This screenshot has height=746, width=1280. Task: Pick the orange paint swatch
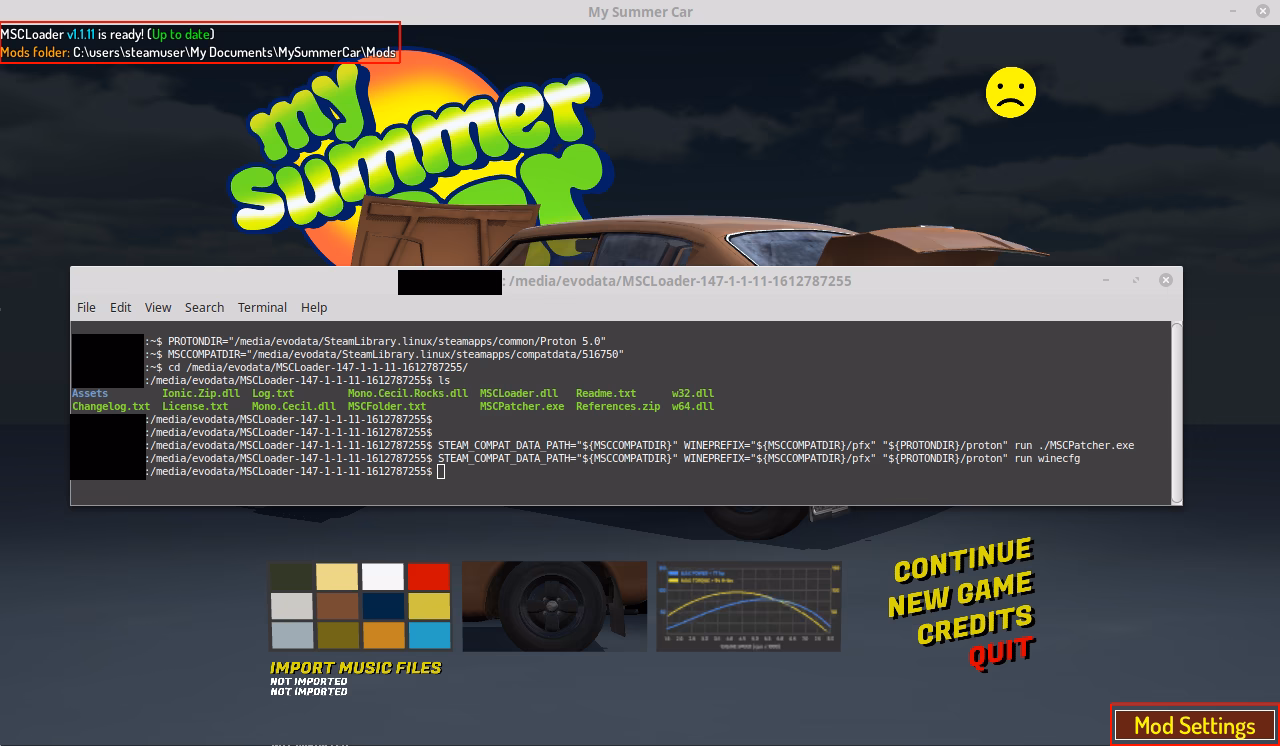tap(383, 635)
